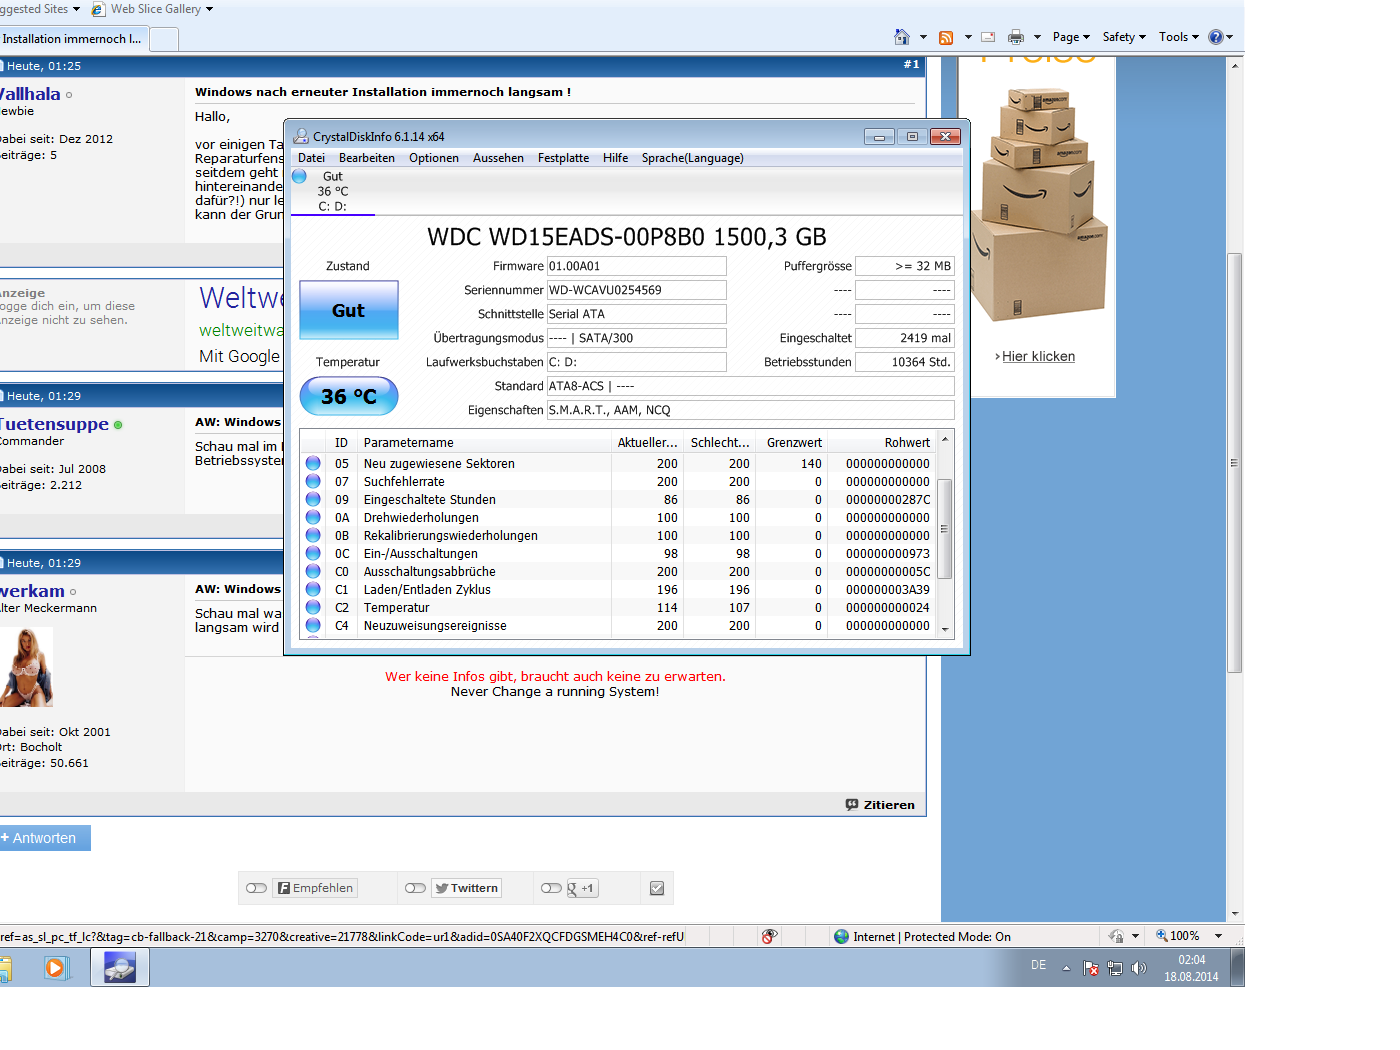1400x1050 pixels.
Task: Open the Festplatte menu
Action: 563,158
